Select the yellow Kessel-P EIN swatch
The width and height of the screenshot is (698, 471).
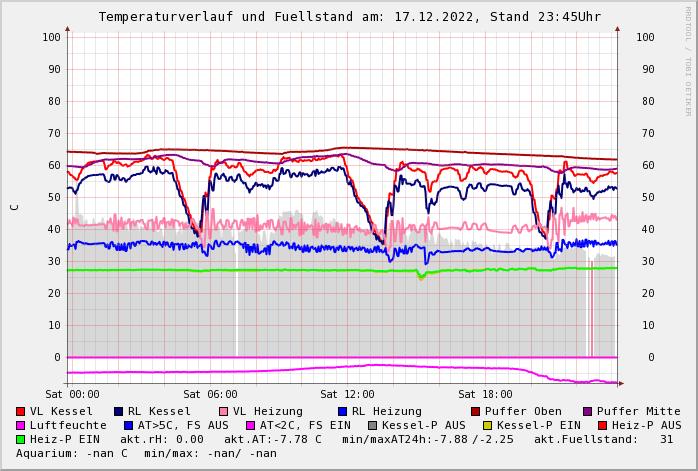[x=489, y=425]
